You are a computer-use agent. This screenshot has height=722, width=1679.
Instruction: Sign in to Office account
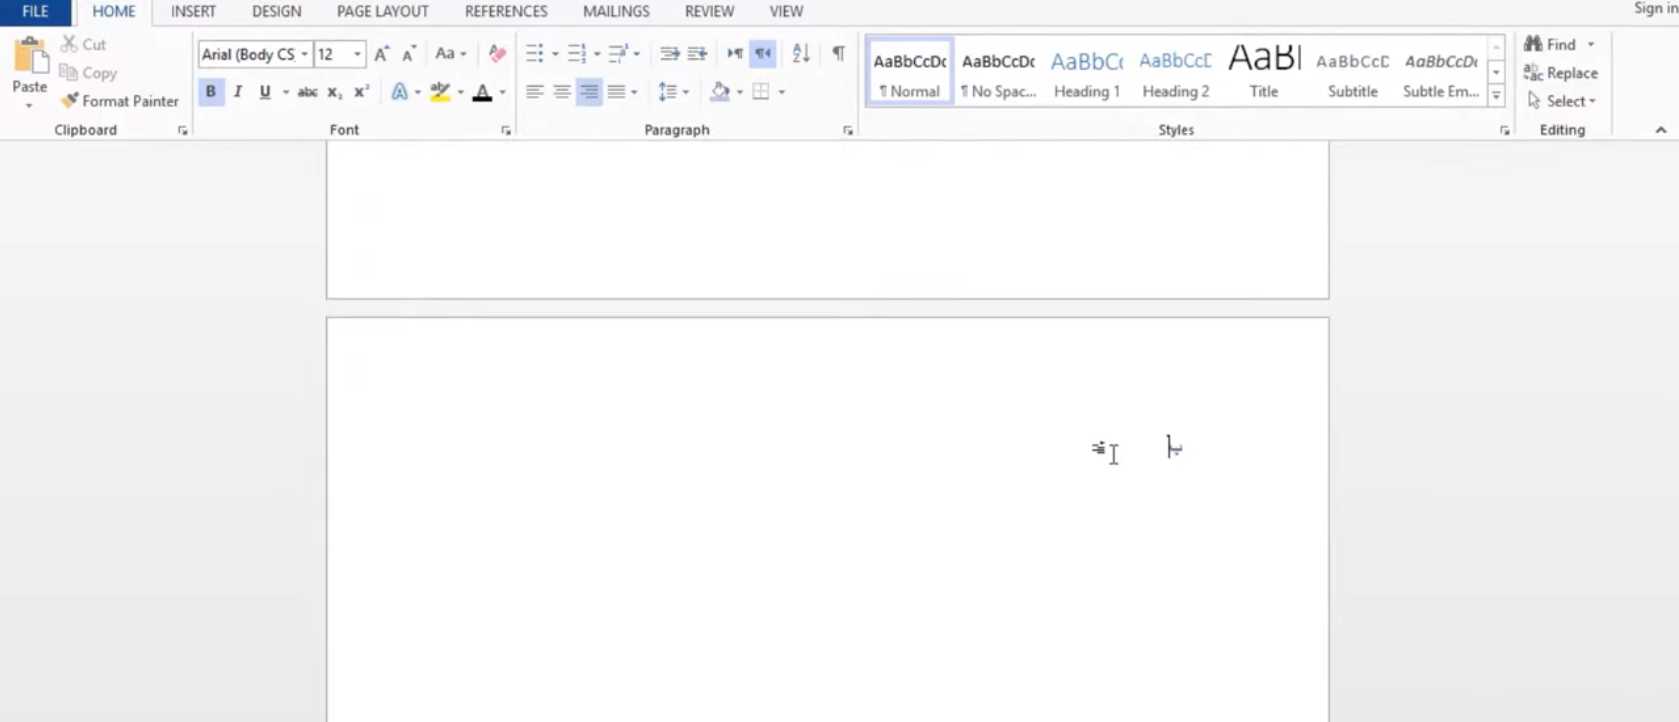(x=1656, y=9)
